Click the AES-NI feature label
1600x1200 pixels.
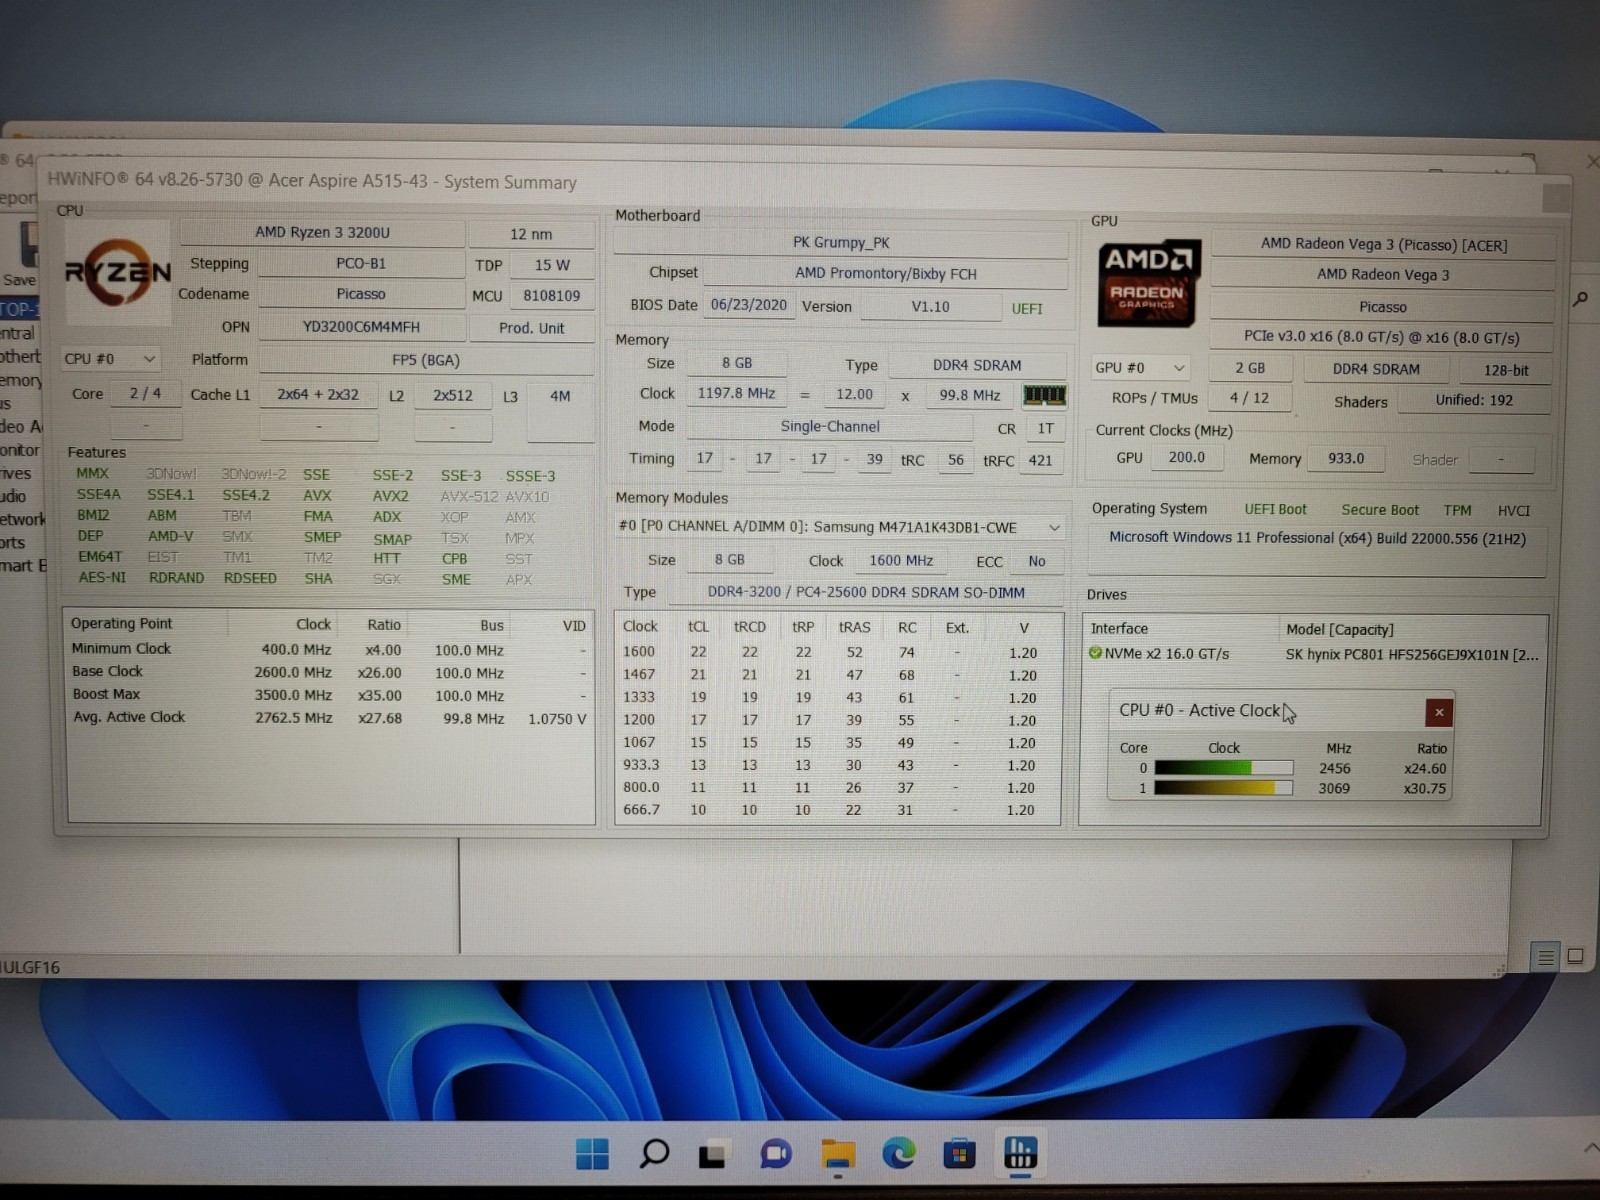(x=102, y=578)
